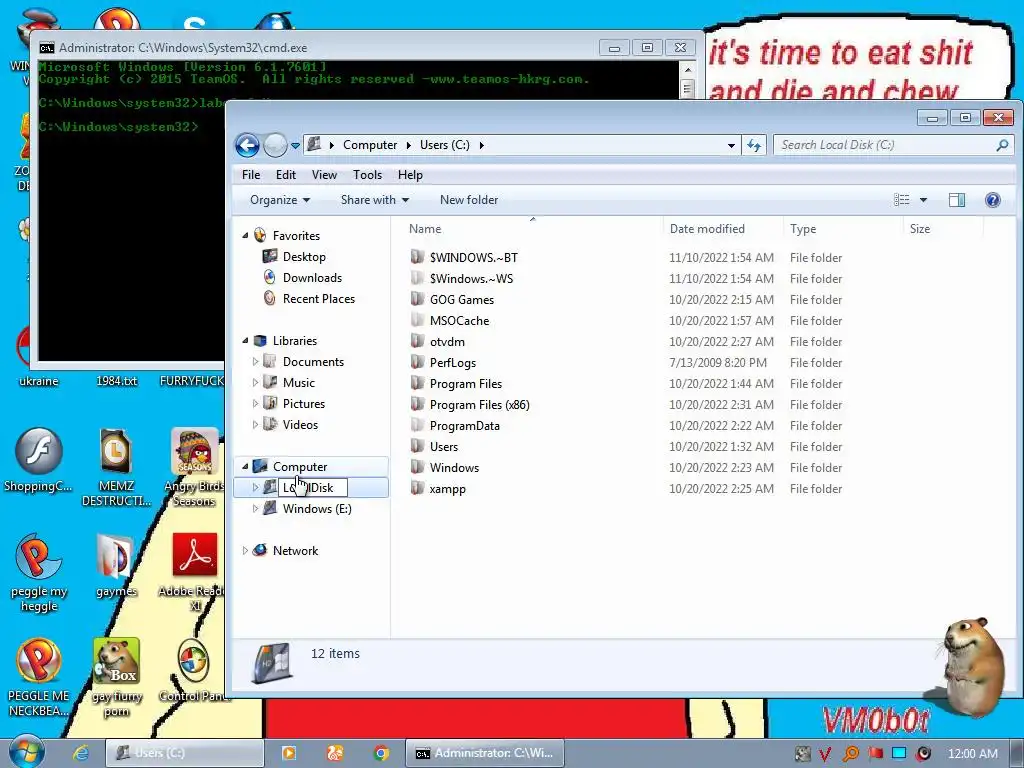Open the Organize dropdown
The height and width of the screenshot is (768, 1024).
tap(280, 200)
